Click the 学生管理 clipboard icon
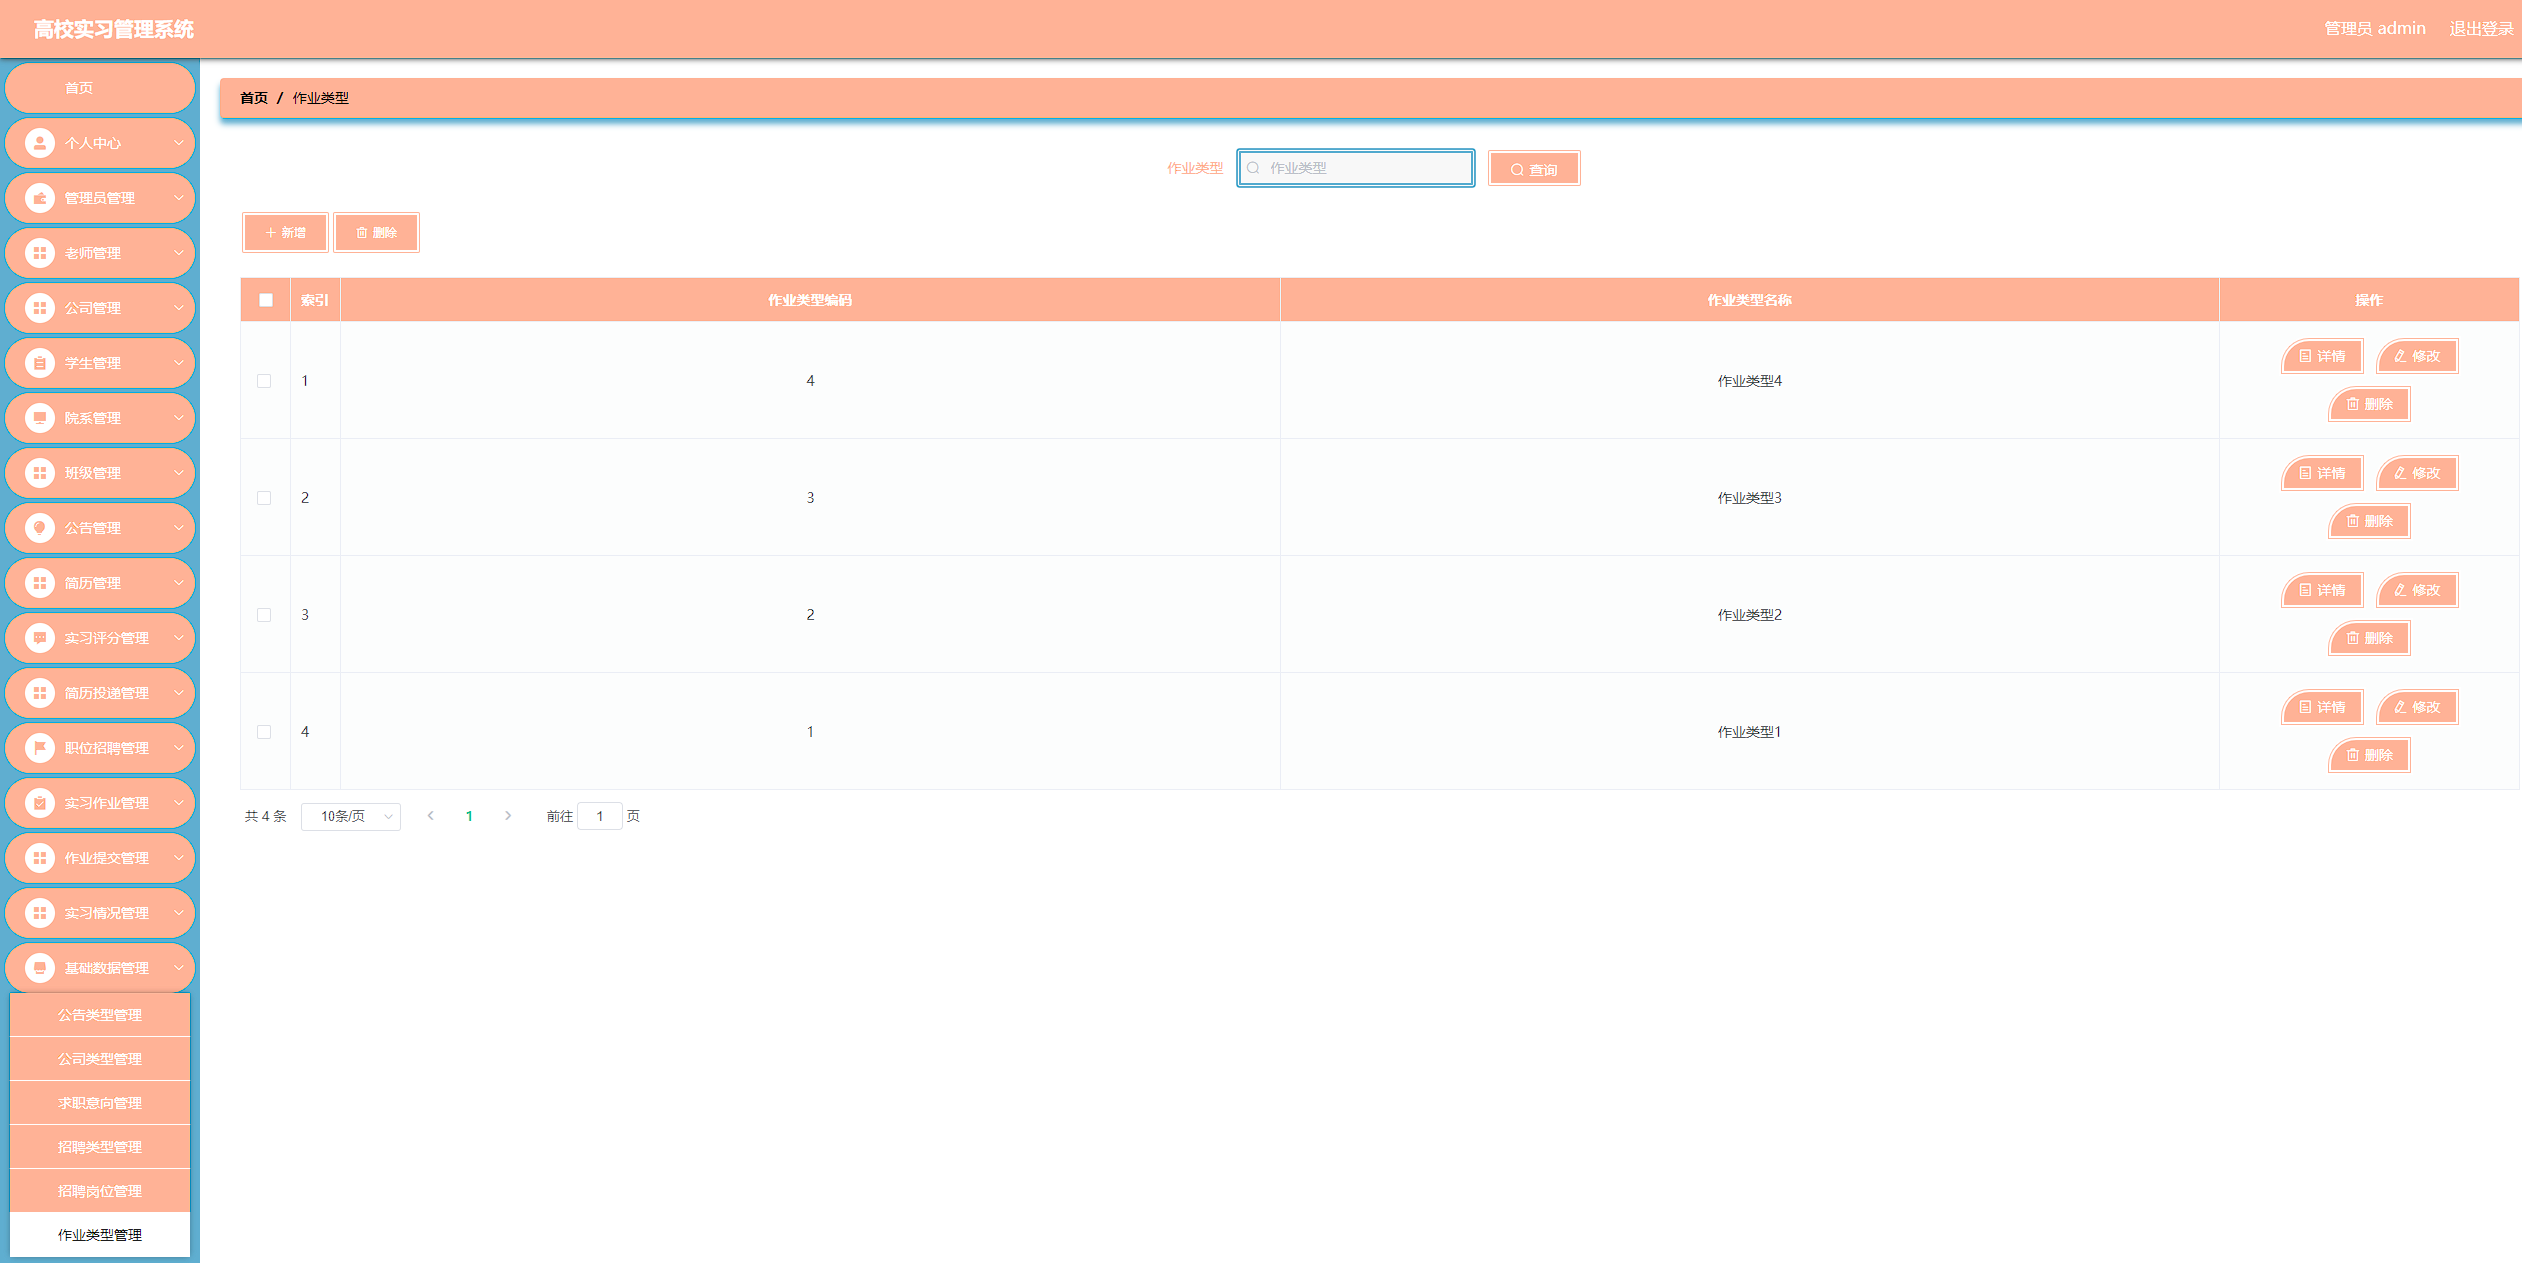Viewport: 2522px width, 1263px height. pos(40,363)
